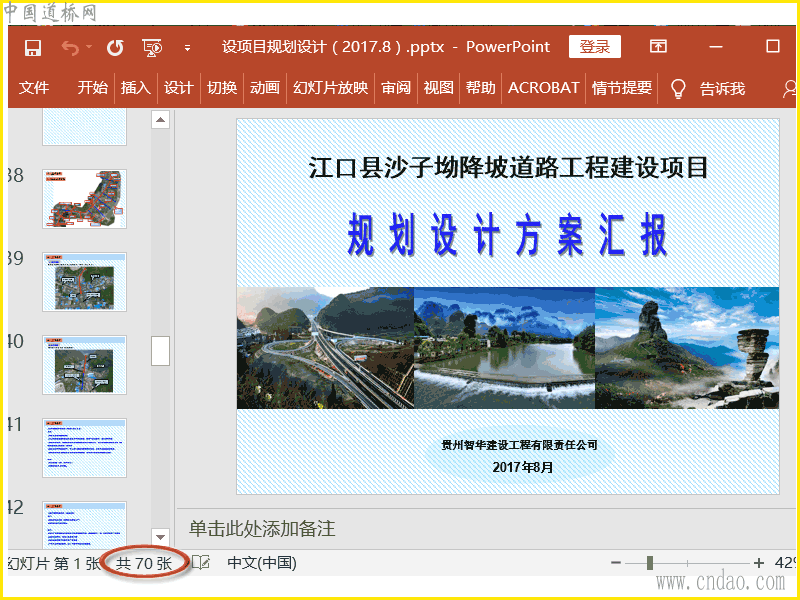Click the 登录 sign-in button
The width and height of the screenshot is (800, 600).
coord(595,47)
